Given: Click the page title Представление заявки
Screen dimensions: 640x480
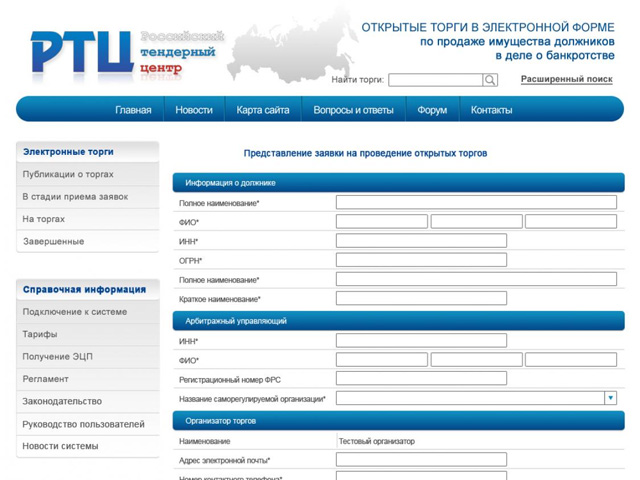Looking at the screenshot, I should coord(365,153).
